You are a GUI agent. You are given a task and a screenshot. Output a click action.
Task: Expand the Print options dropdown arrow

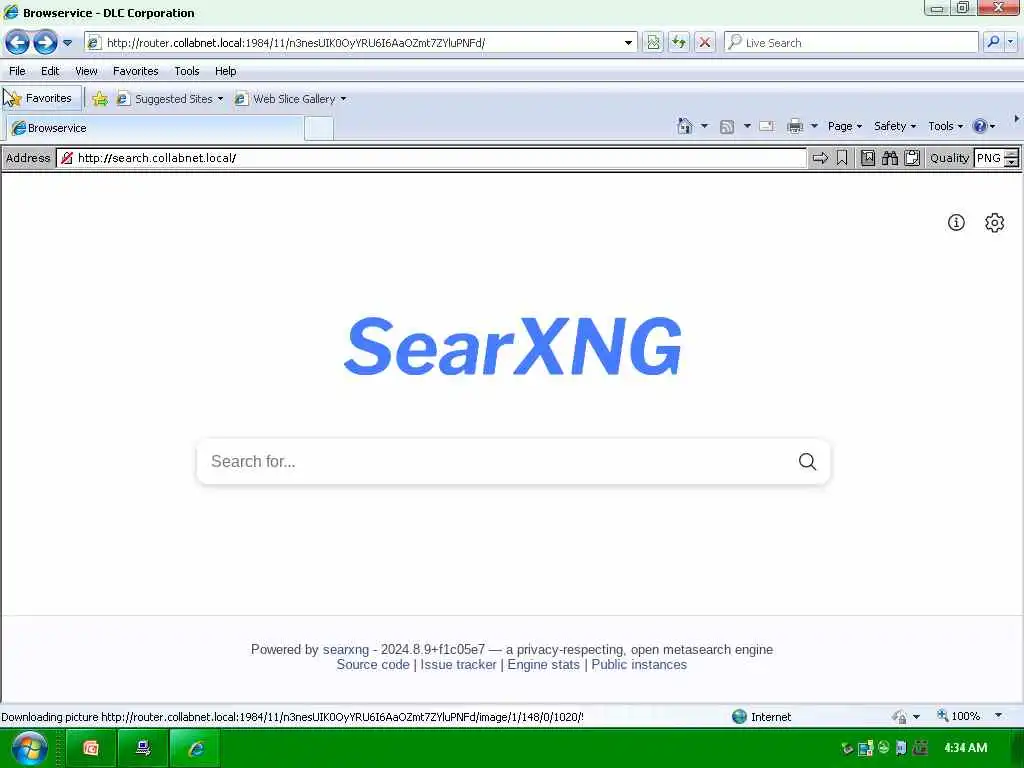pyautogui.click(x=814, y=126)
